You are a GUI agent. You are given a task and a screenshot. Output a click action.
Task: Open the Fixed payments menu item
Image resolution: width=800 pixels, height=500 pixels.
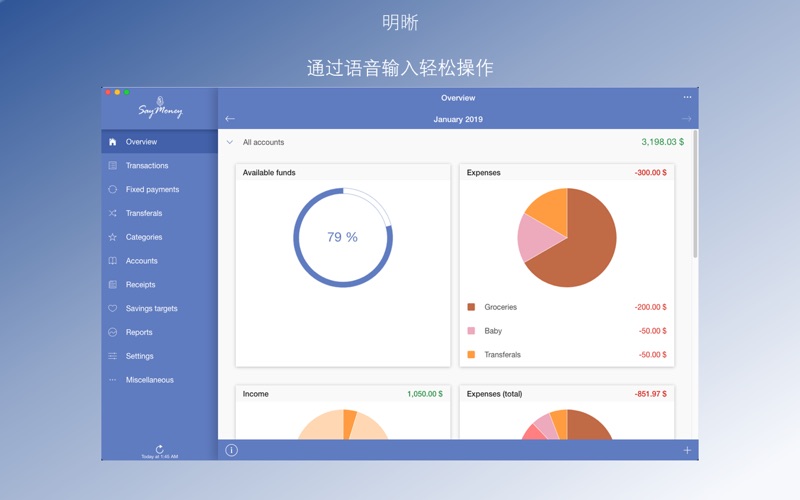point(160,189)
